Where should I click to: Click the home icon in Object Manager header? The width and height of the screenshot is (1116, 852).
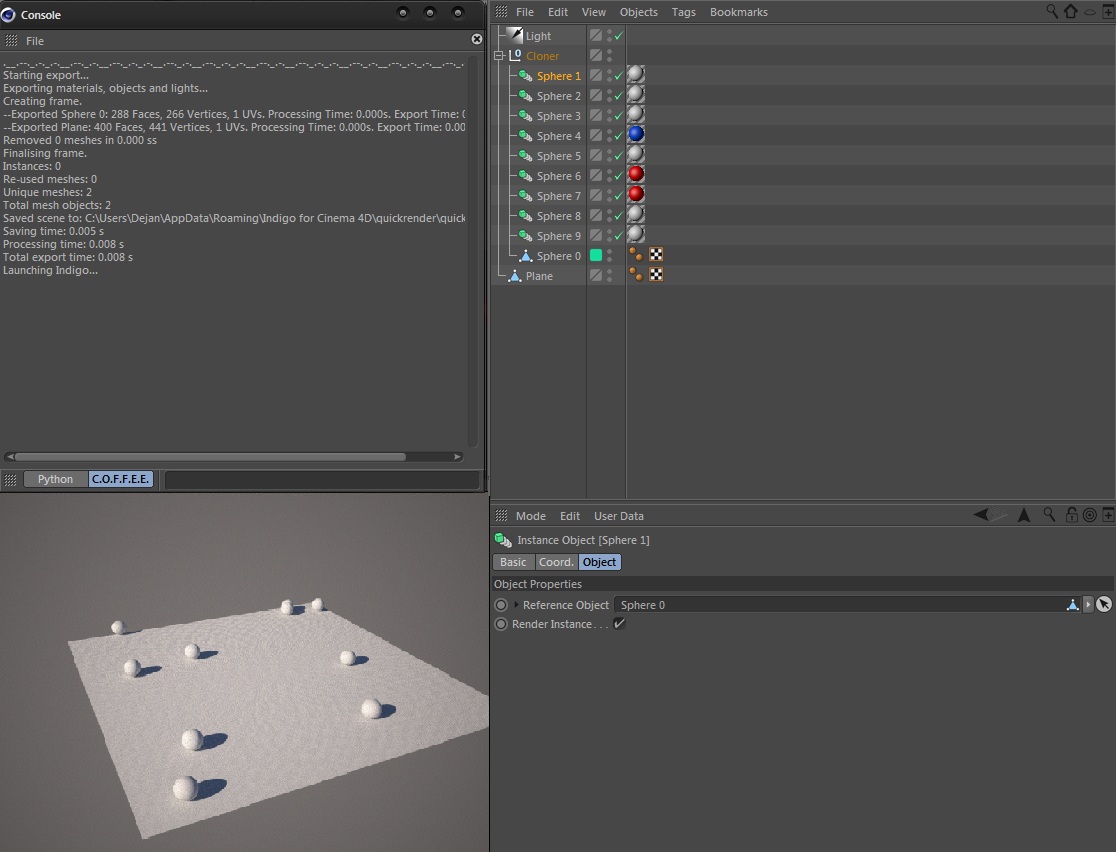coord(1071,12)
